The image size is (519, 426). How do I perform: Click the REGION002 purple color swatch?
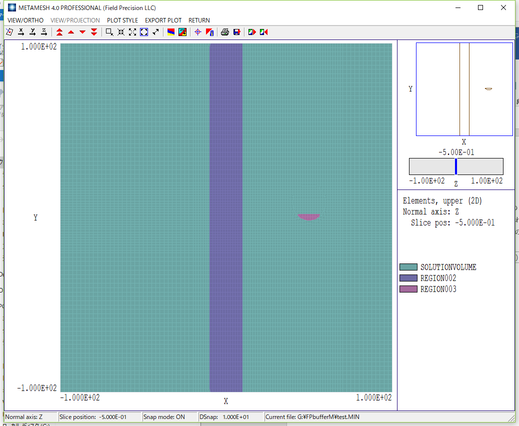(408, 278)
